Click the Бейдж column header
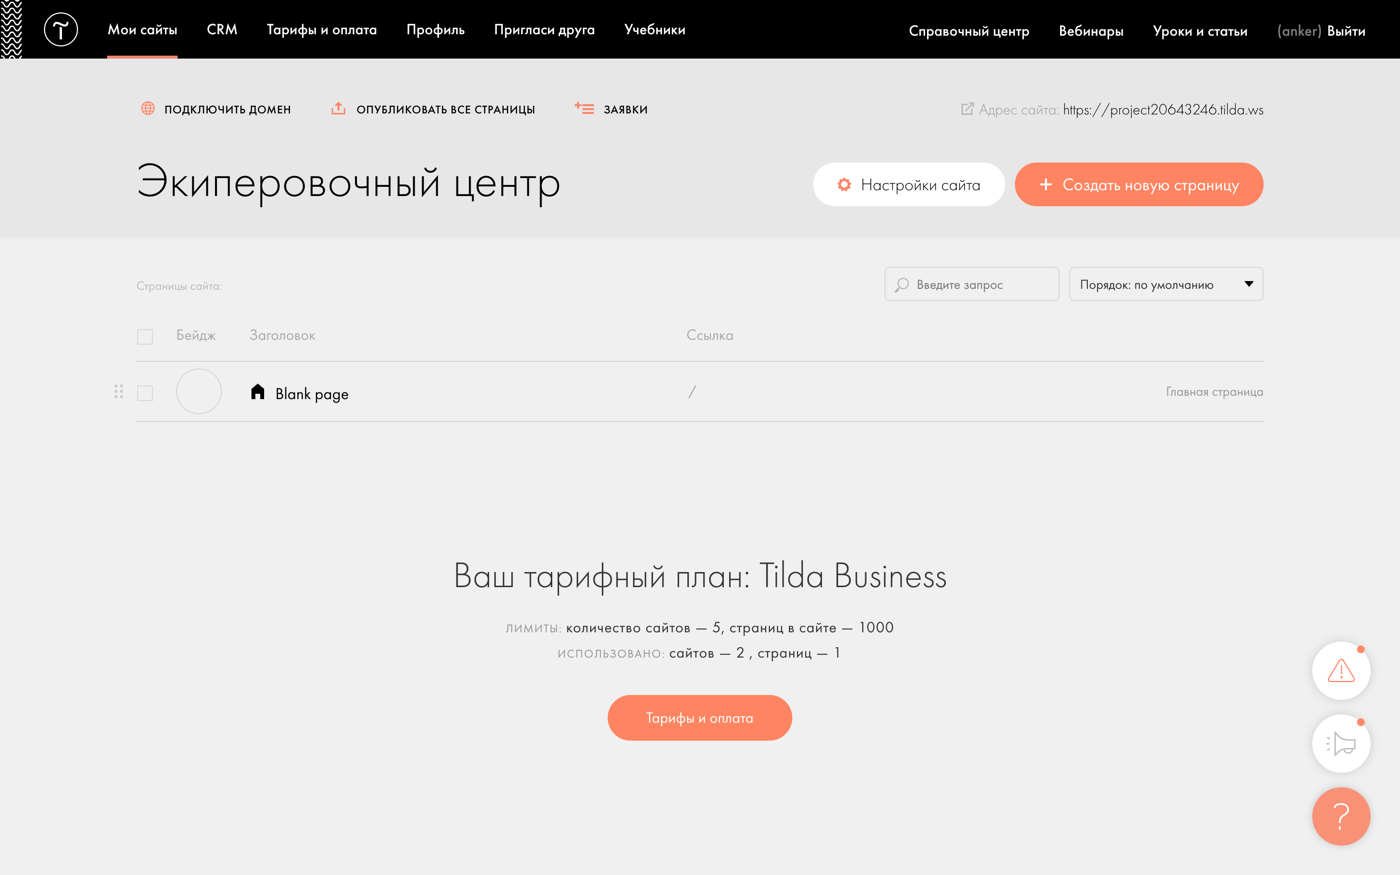 pyautogui.click(x=196, y=336)
